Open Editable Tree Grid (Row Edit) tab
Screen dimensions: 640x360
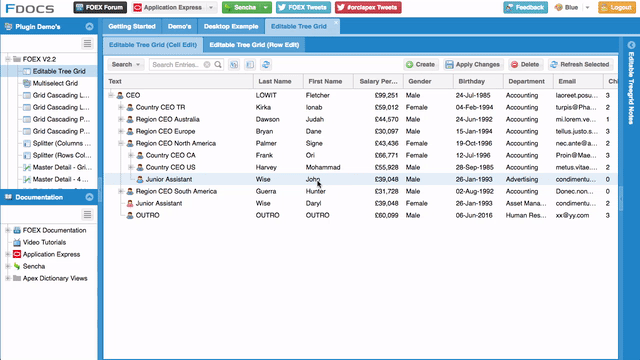tap(254, 45)
